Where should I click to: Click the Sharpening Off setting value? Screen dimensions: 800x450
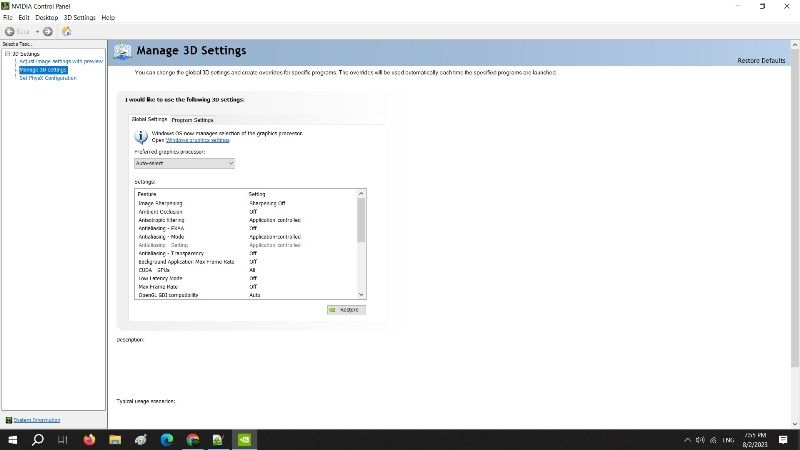pyautogui.click(x=267, y=203)
